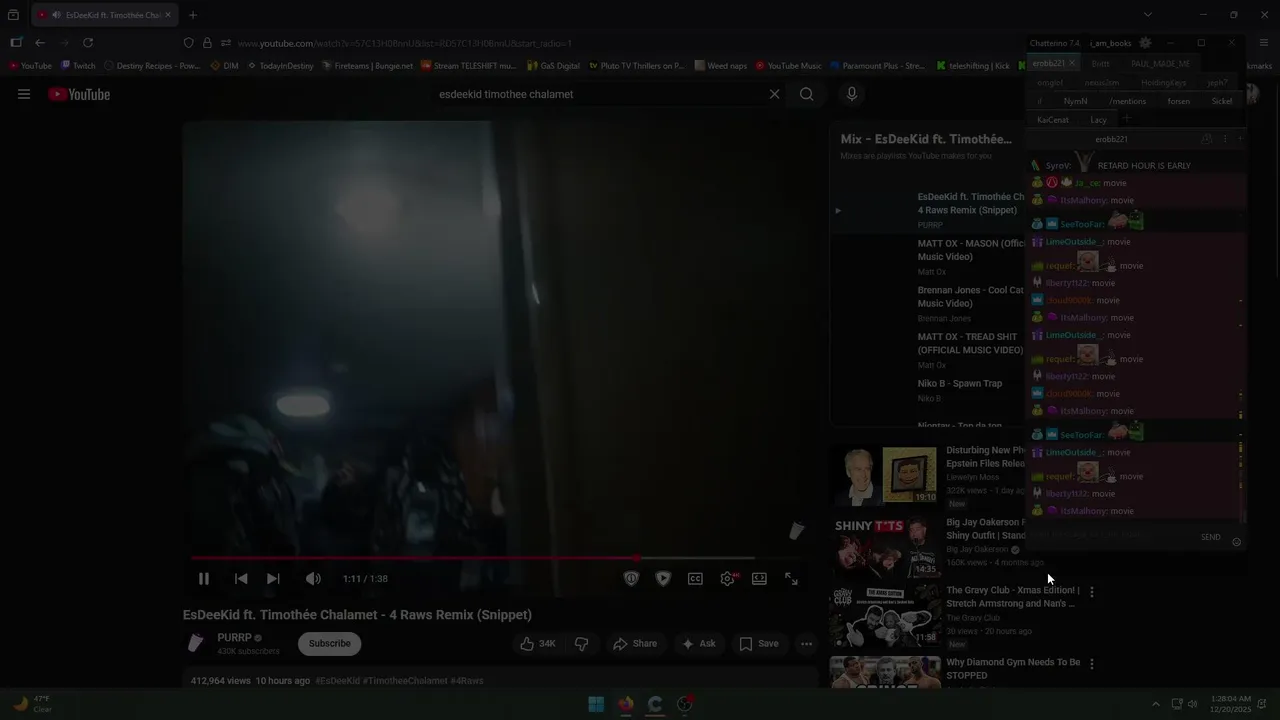The width and height of the screenshot is (1280, 720).
Task: Like the video with thumbs up
Action: coord(537,644)
